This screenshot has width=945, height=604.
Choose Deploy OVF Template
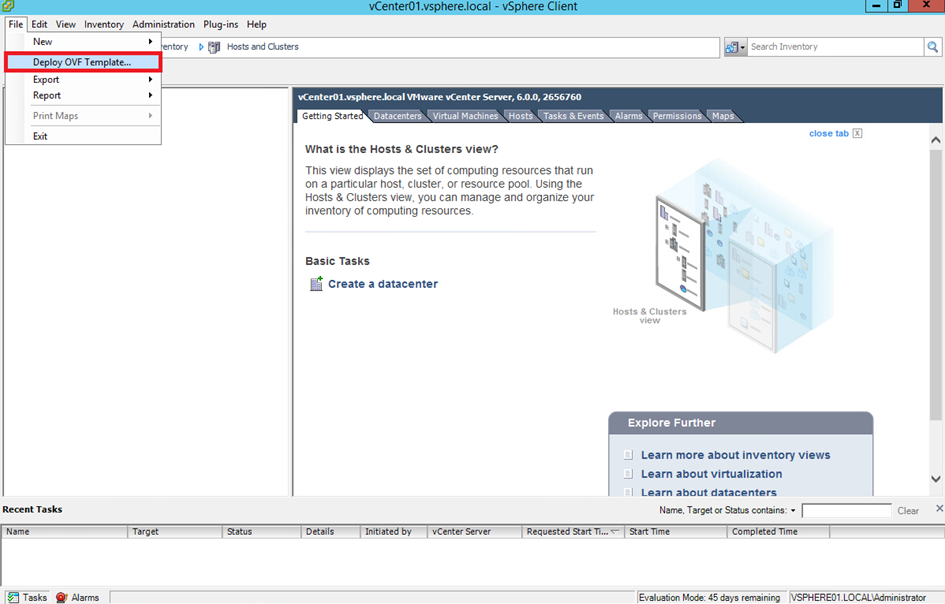(83, 62)
